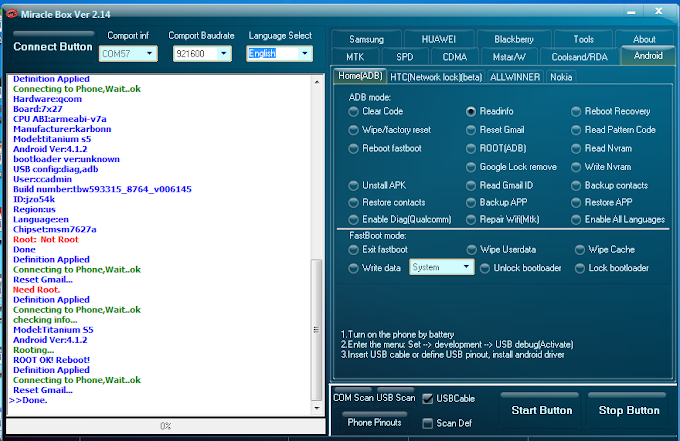Click the 'ROOT OK! Reboot!' log line

click(51, 360)
